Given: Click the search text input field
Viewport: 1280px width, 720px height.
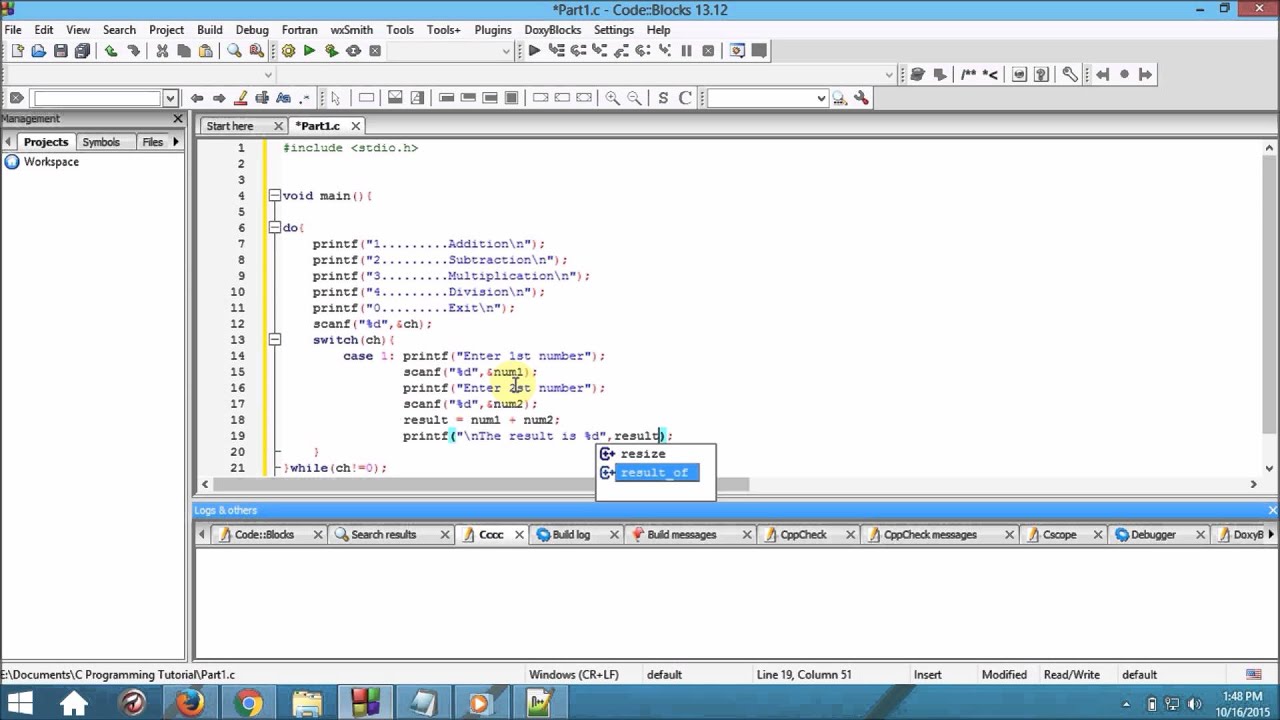Looking at the screenshot, I should (x=98, y=98).
